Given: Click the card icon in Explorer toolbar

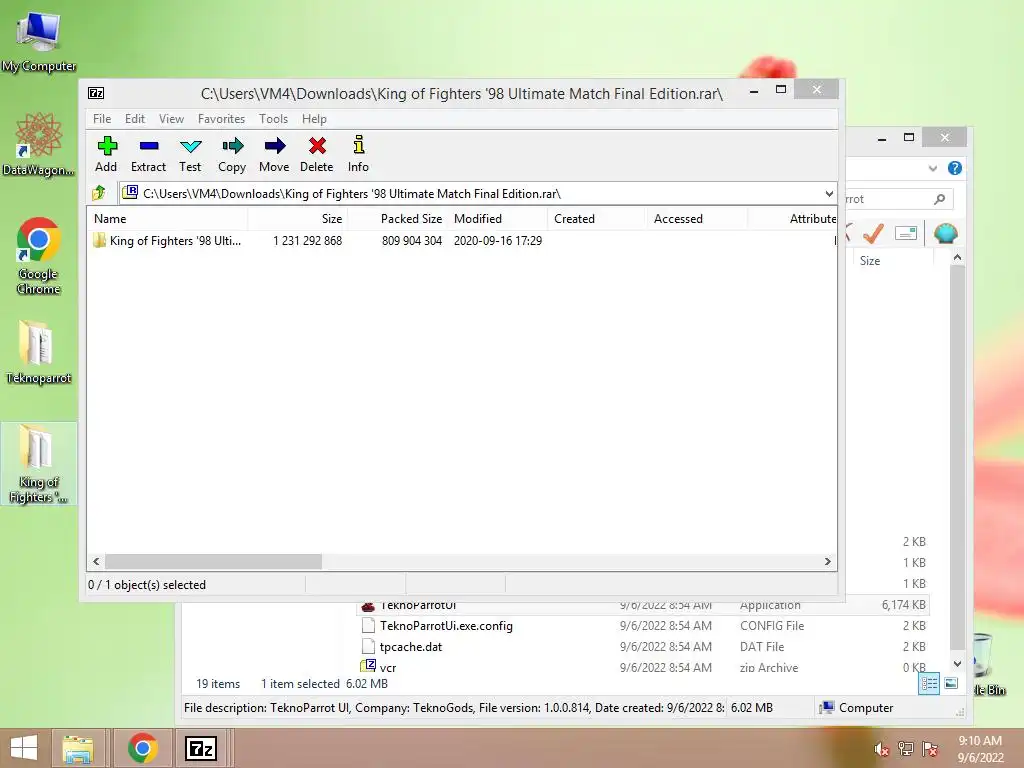Looking at the screenshot, I should (x=906, y=233).
